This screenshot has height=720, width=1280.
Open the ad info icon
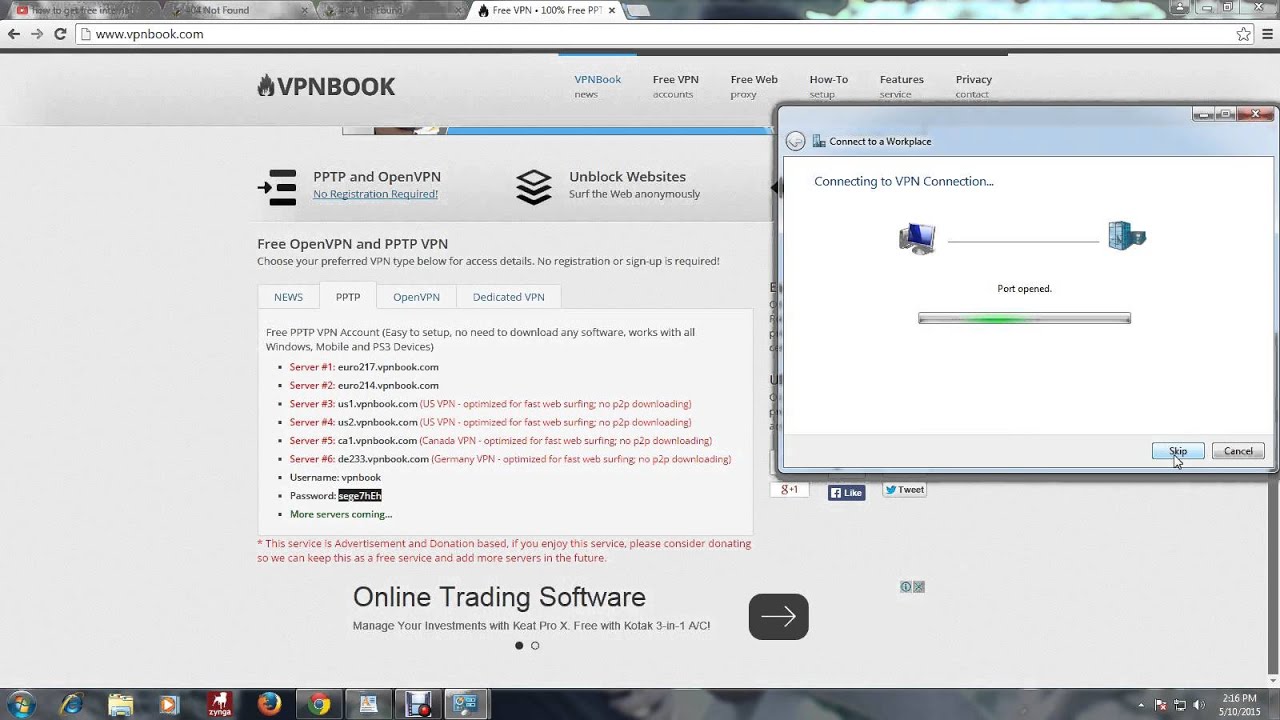click(906, 587)
